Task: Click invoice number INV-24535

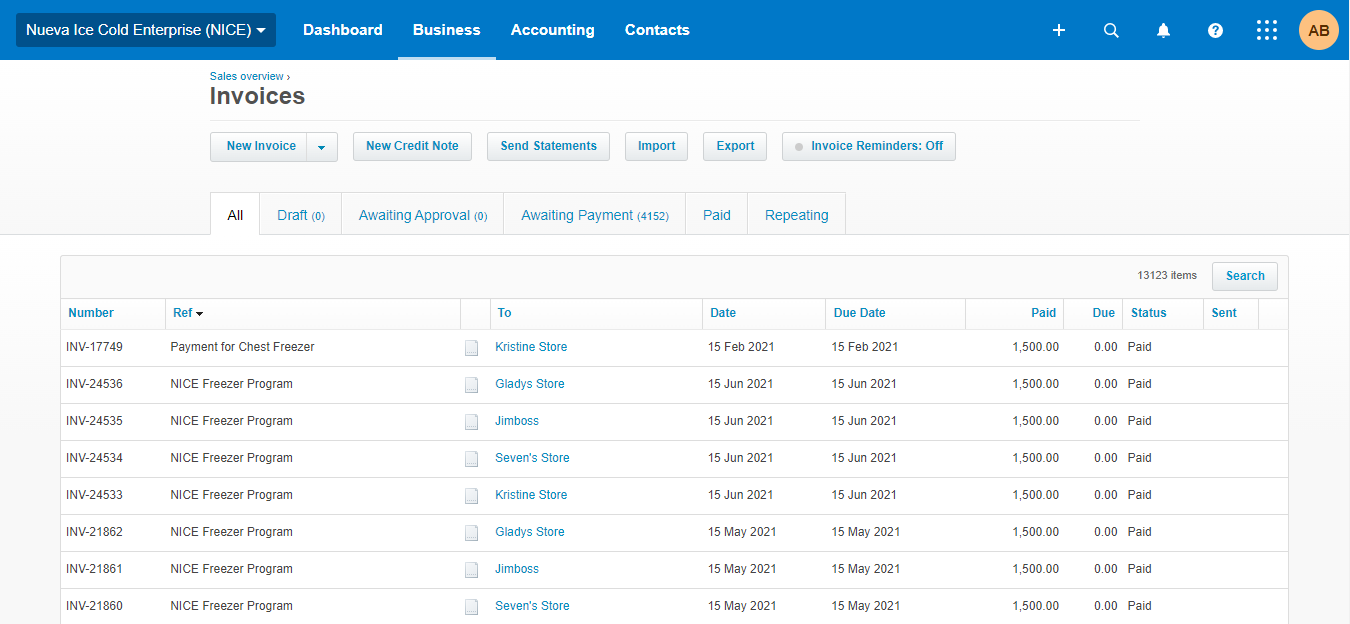Action: click(x=94, y=421)
